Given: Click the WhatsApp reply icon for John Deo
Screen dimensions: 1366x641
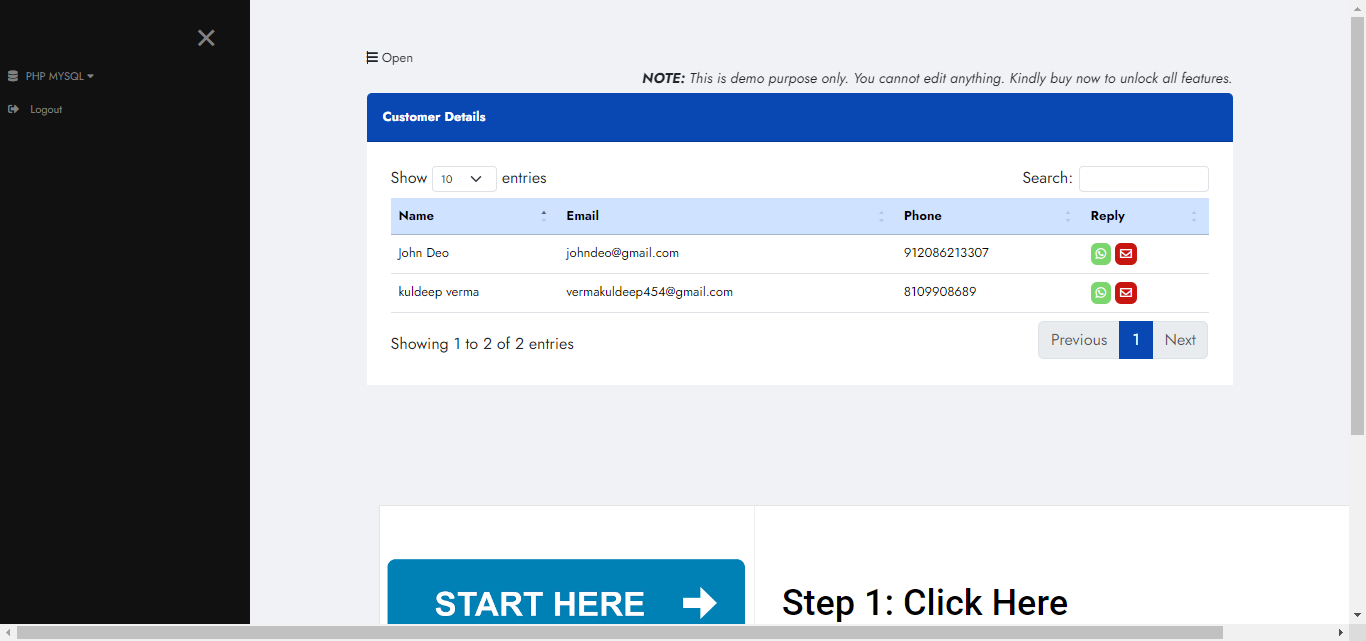Looking at the screenshot, I should (1101, 254).
